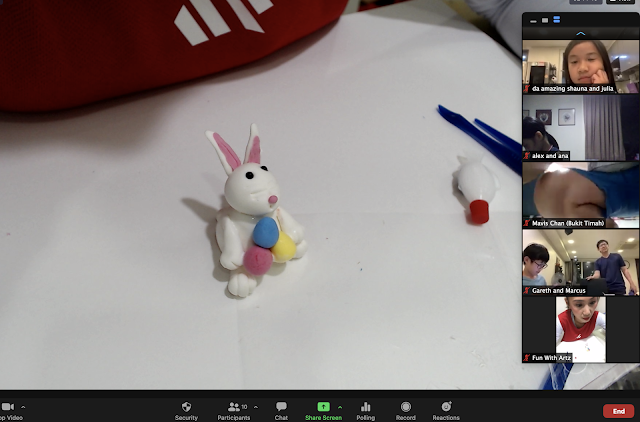This screenshot has width=640, height=422.
Task: Open the Security shield menu
Action: click(186, 410)
